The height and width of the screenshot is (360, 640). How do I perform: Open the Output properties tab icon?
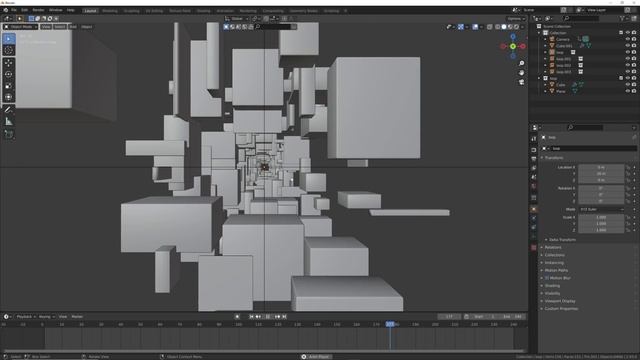click(533, 159)
